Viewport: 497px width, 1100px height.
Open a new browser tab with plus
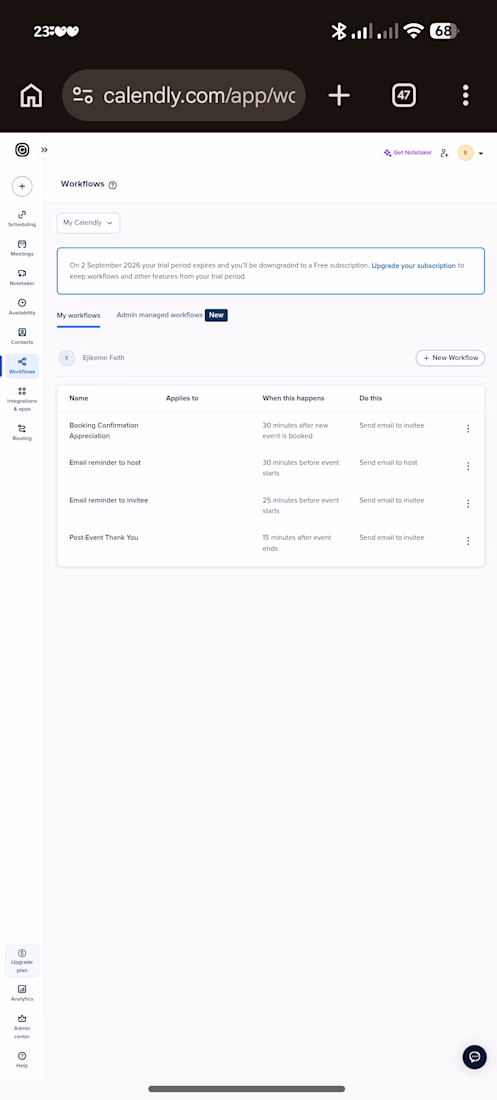tap(339, 95)
